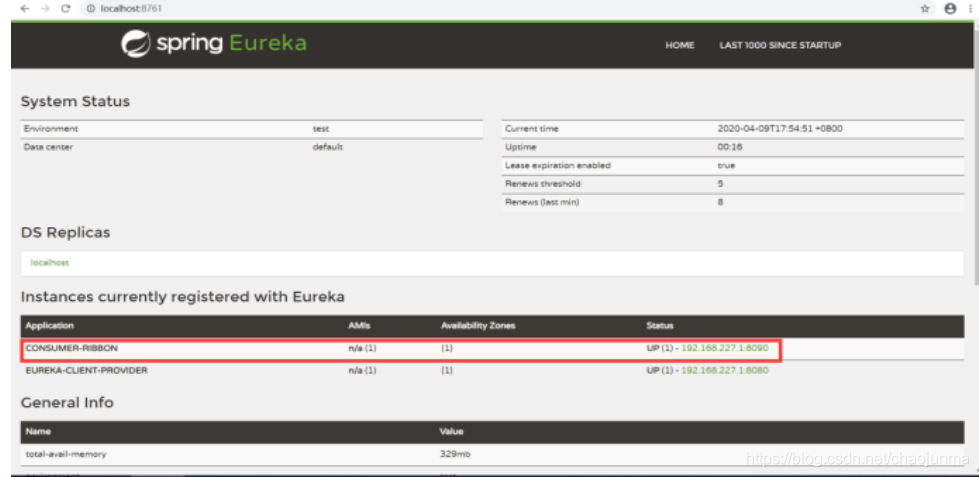The width and height of the screenshot is (979, 477).
Task: Click the Application column header
Action: pyautogui.click(x=49, y=326)
